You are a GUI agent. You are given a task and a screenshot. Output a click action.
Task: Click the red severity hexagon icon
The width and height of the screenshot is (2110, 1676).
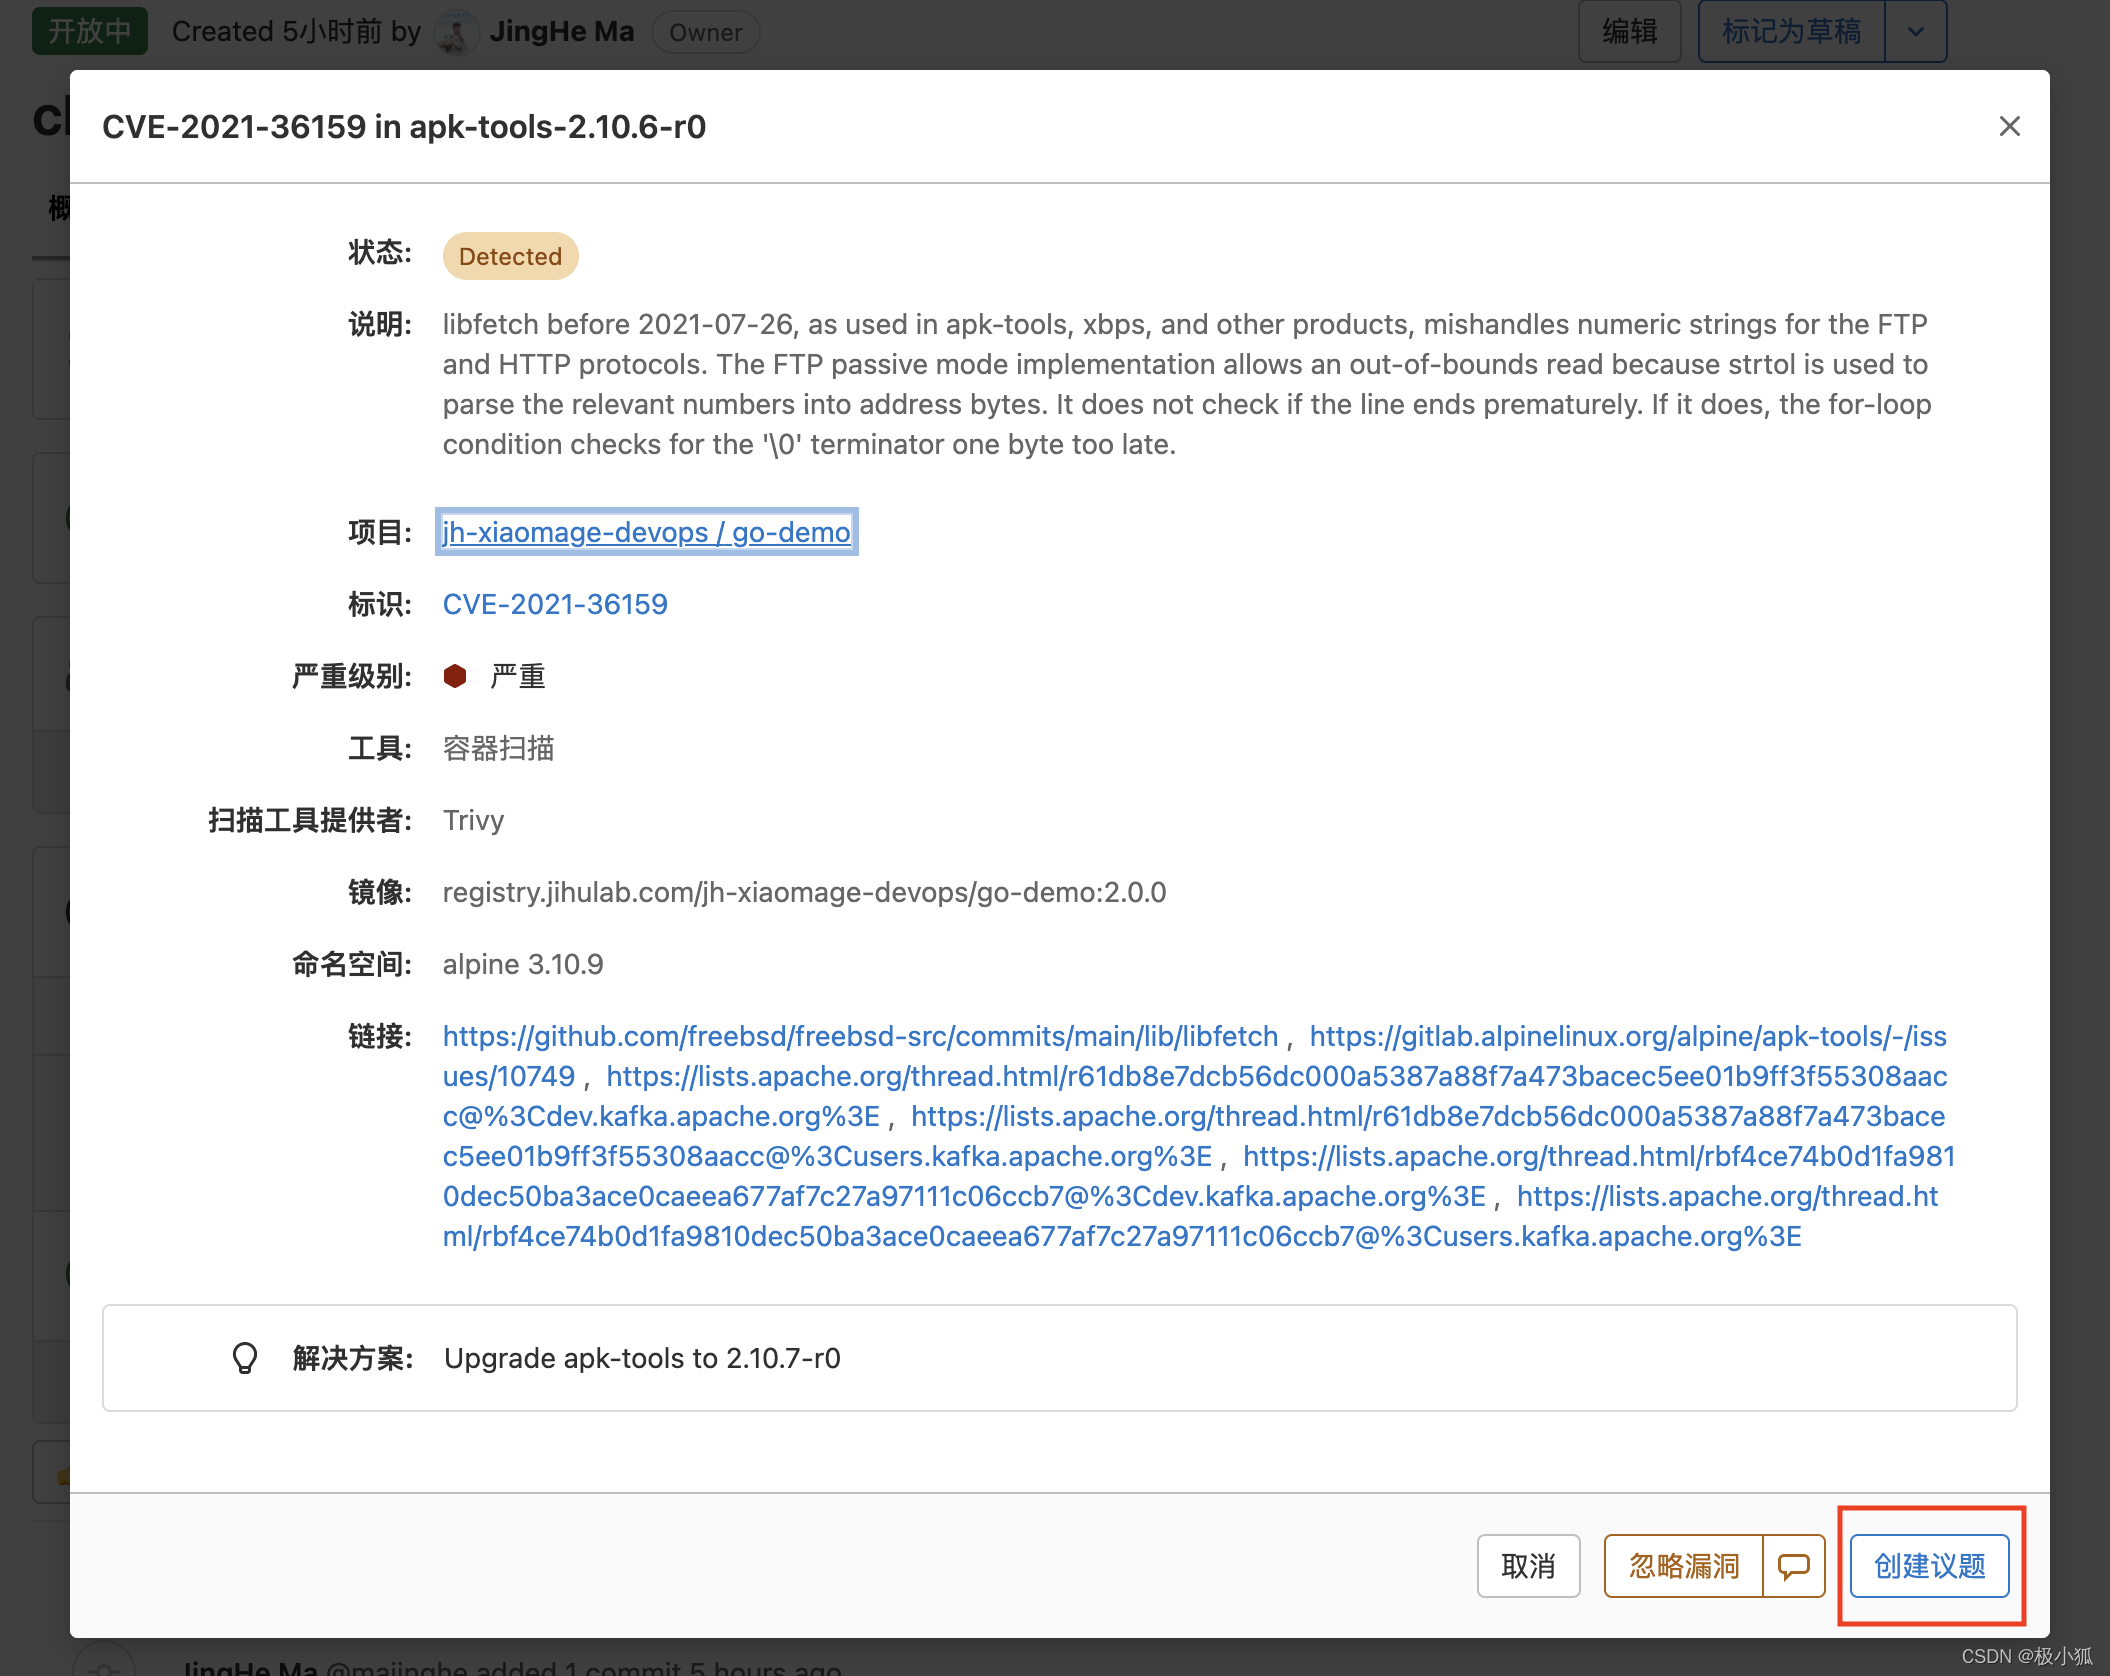point(455,676)
